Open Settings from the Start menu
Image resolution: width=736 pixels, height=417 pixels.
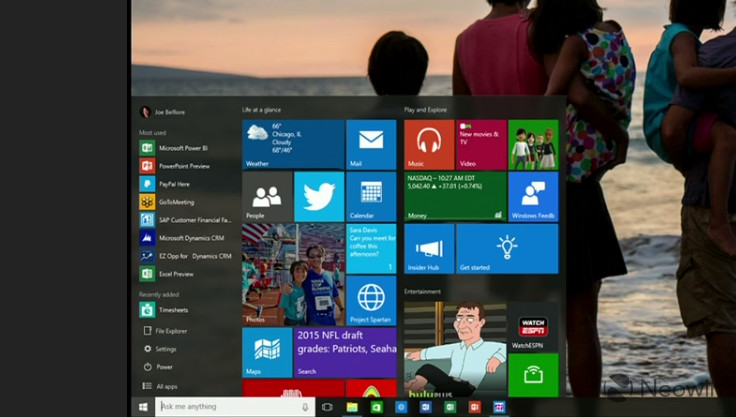(161, 349)
